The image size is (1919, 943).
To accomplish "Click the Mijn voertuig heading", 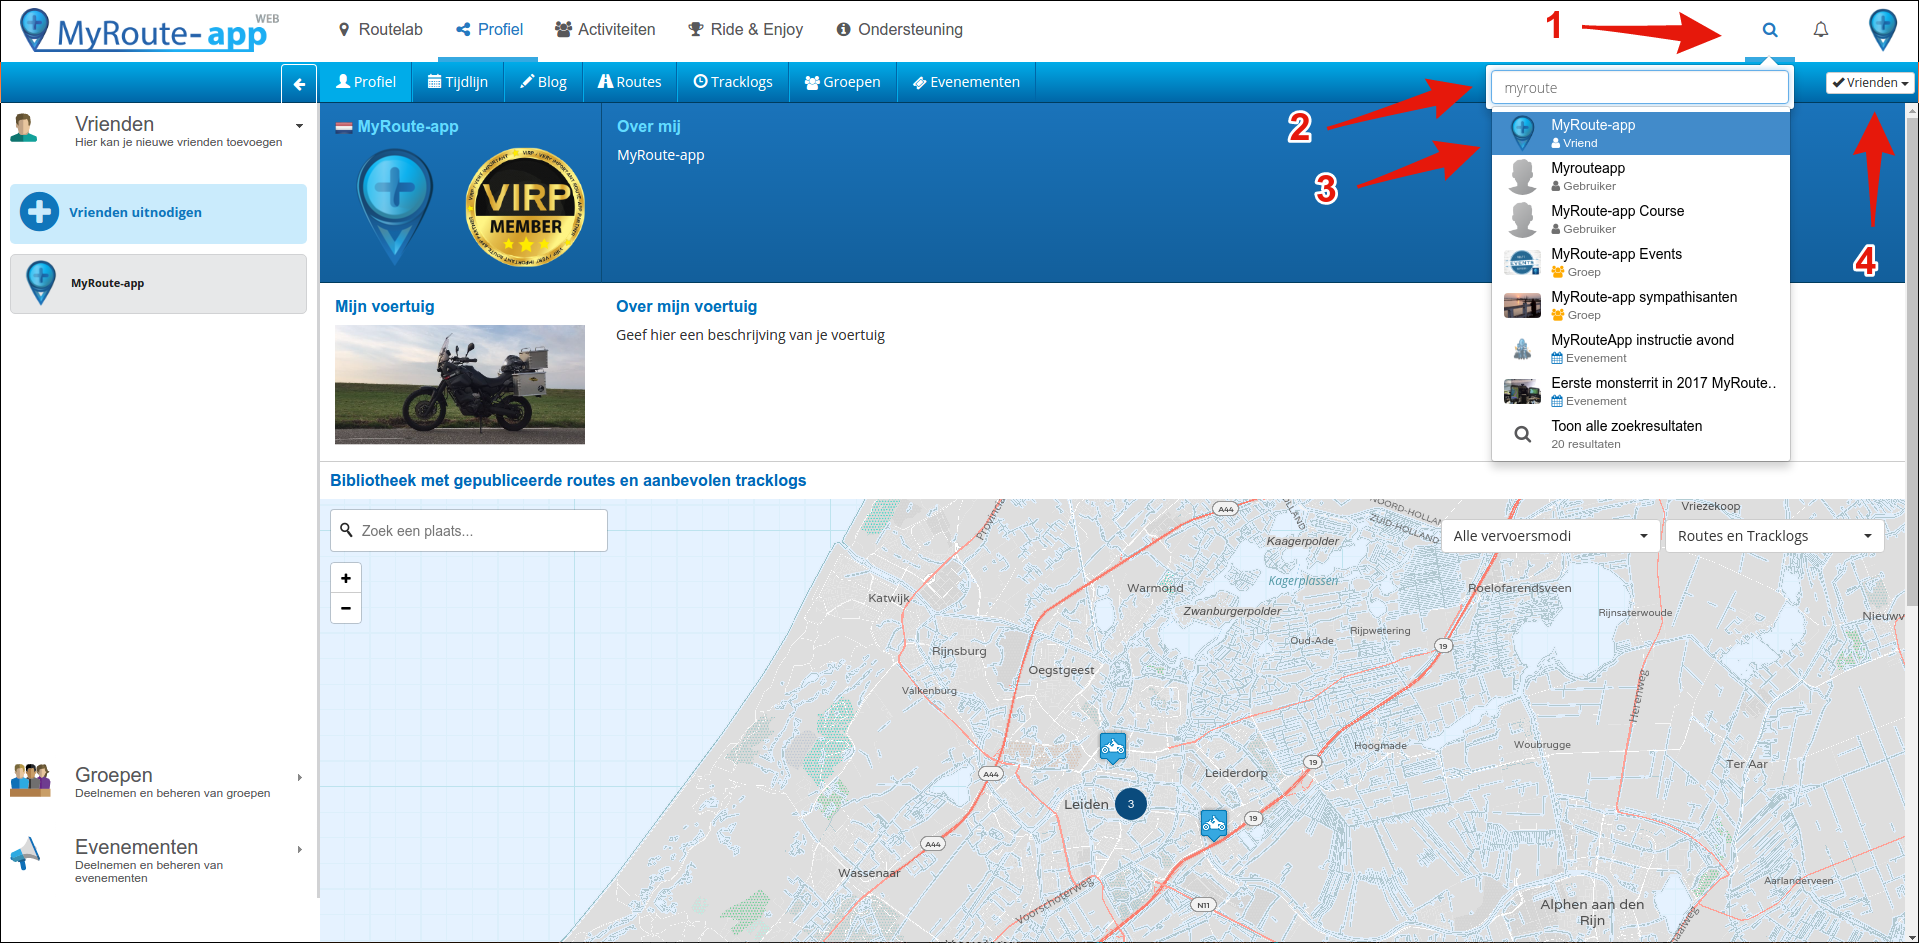I will tap(385, 306).
